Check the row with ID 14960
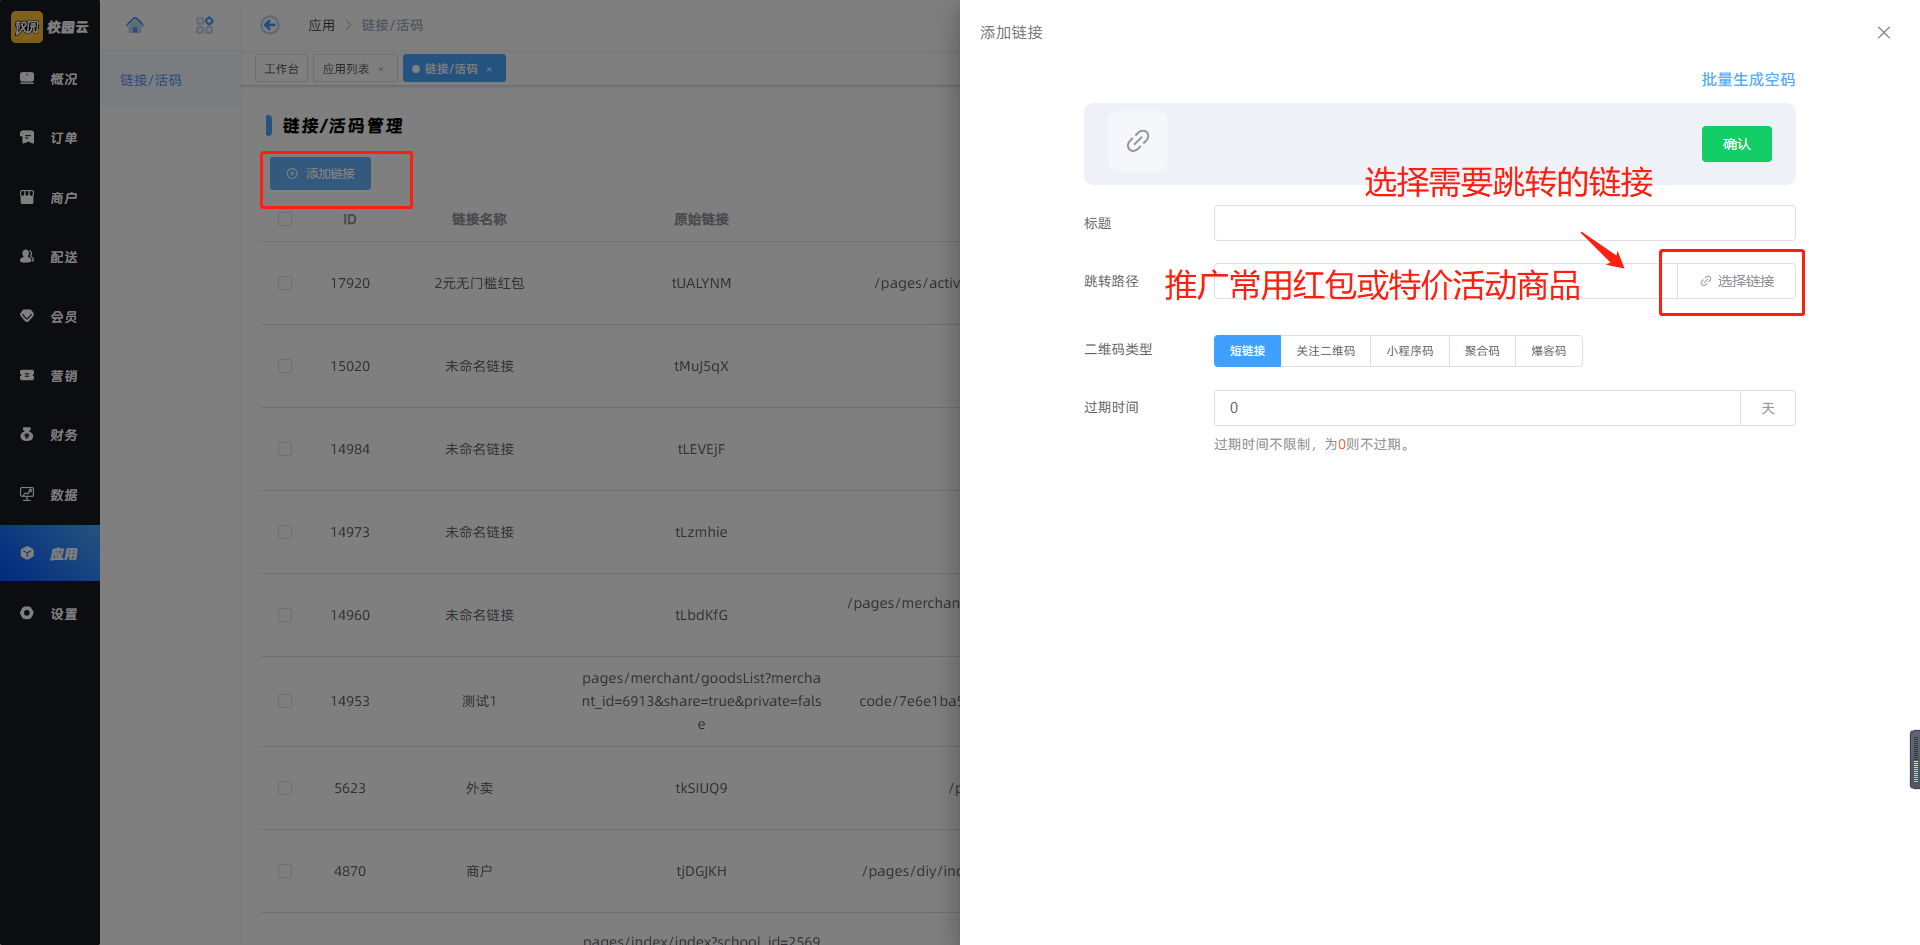Image resolution: width=1920 pixels, height=945 pixels. tap(285, 615)
